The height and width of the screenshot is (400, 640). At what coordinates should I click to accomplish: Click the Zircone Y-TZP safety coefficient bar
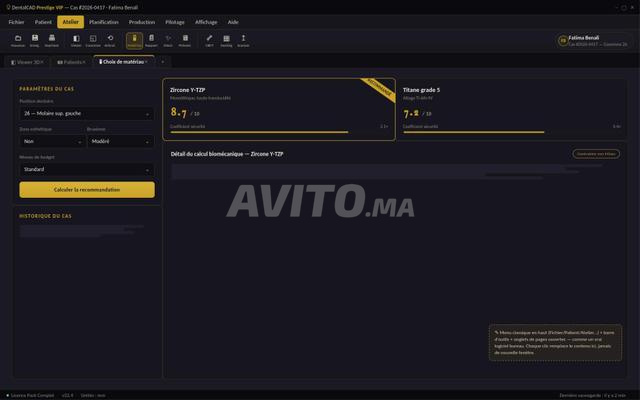coord(279,132)
